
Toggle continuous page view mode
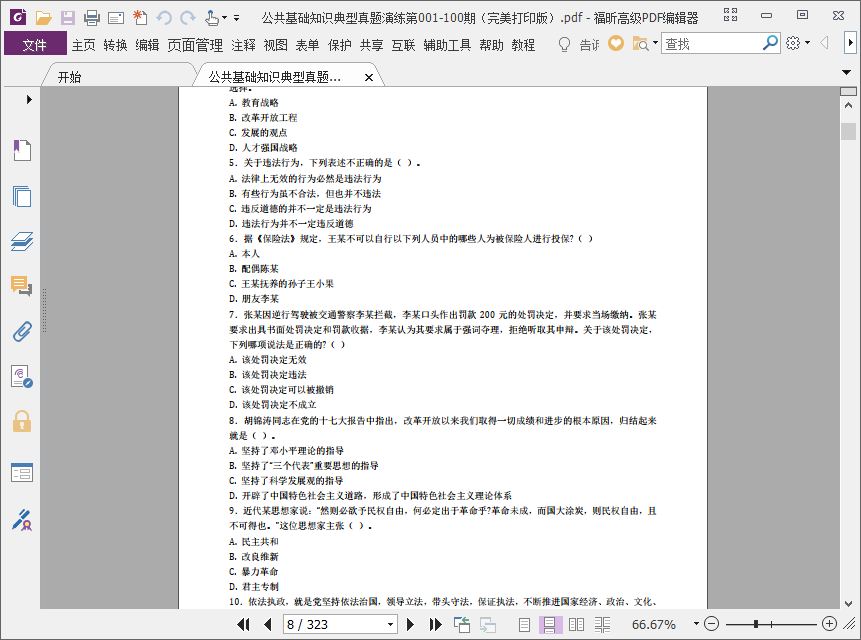coord(550,624)
